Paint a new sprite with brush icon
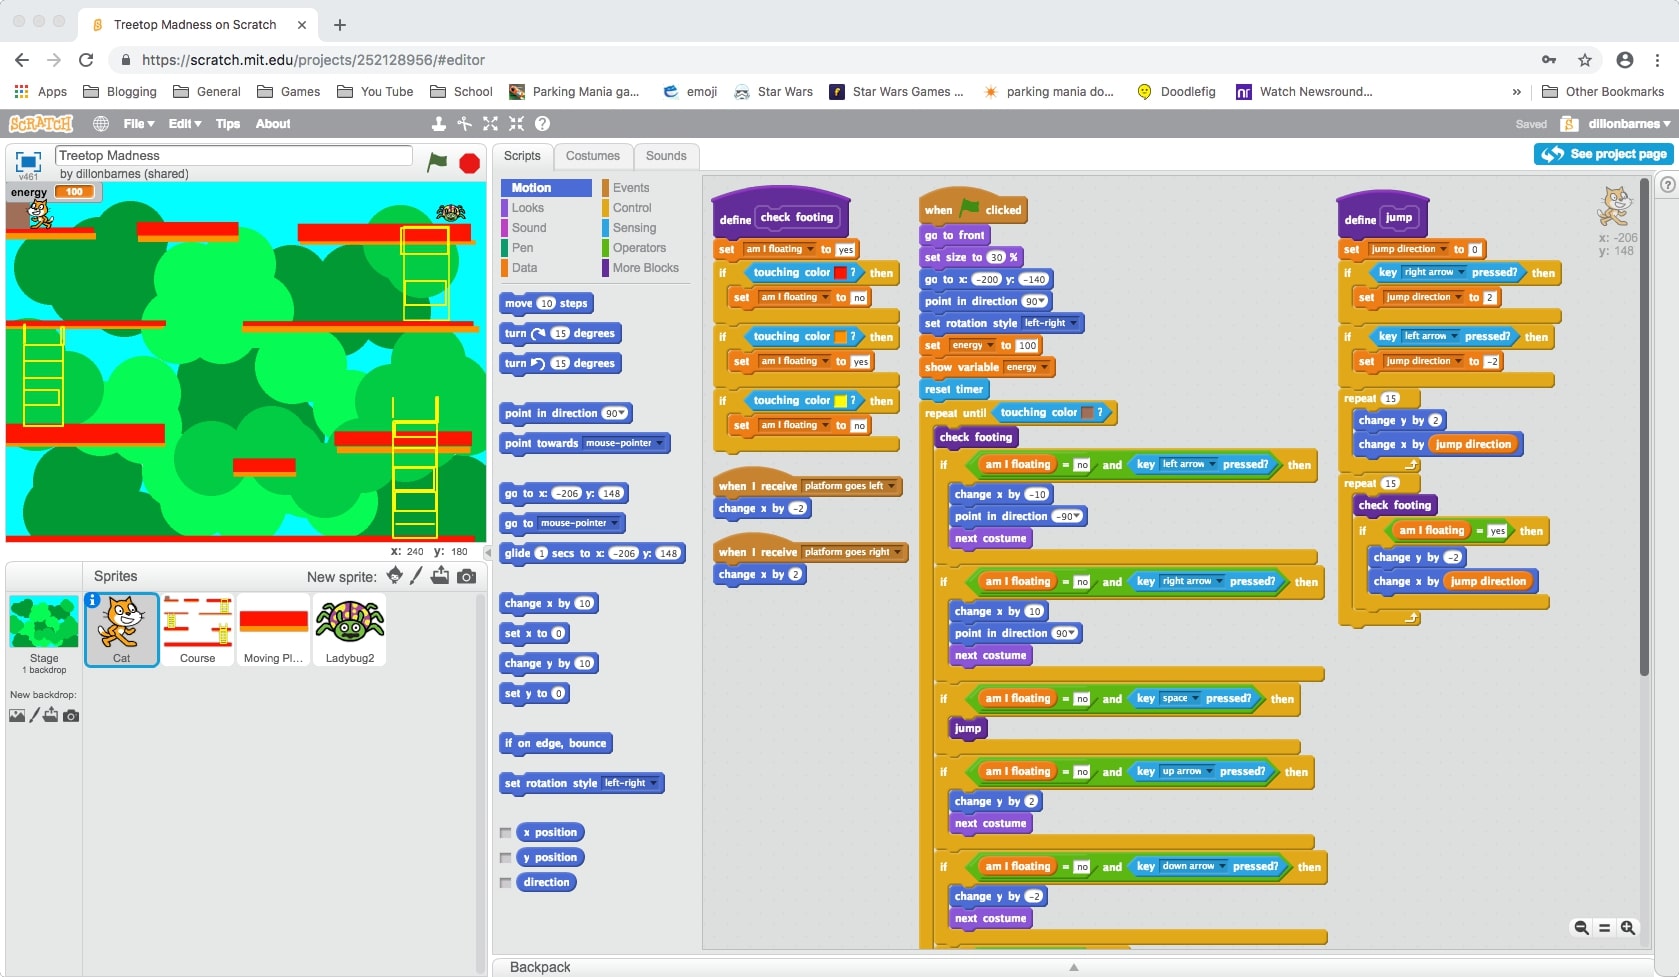Screen dimensions: 1679x977 (417, 576)
